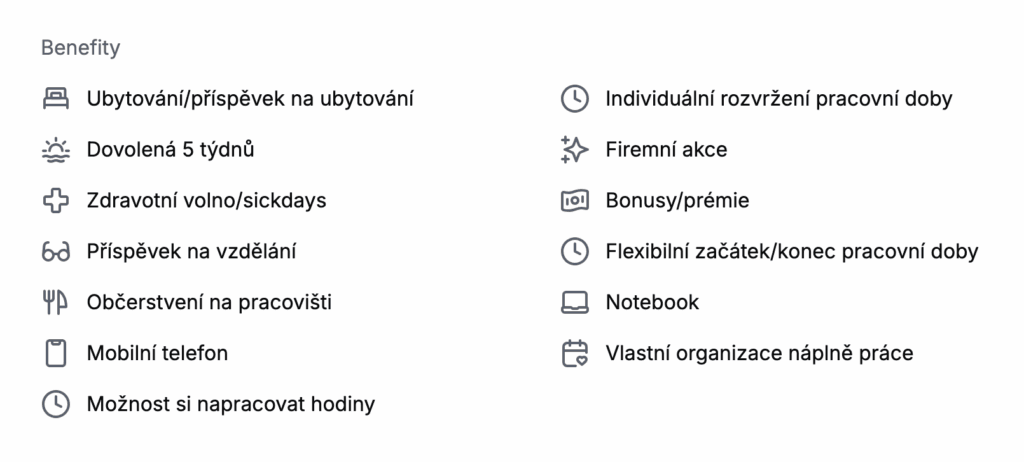The image size is (1024, 462).
Task: Click the Firemní akce label
Action: tap(666, 150)
